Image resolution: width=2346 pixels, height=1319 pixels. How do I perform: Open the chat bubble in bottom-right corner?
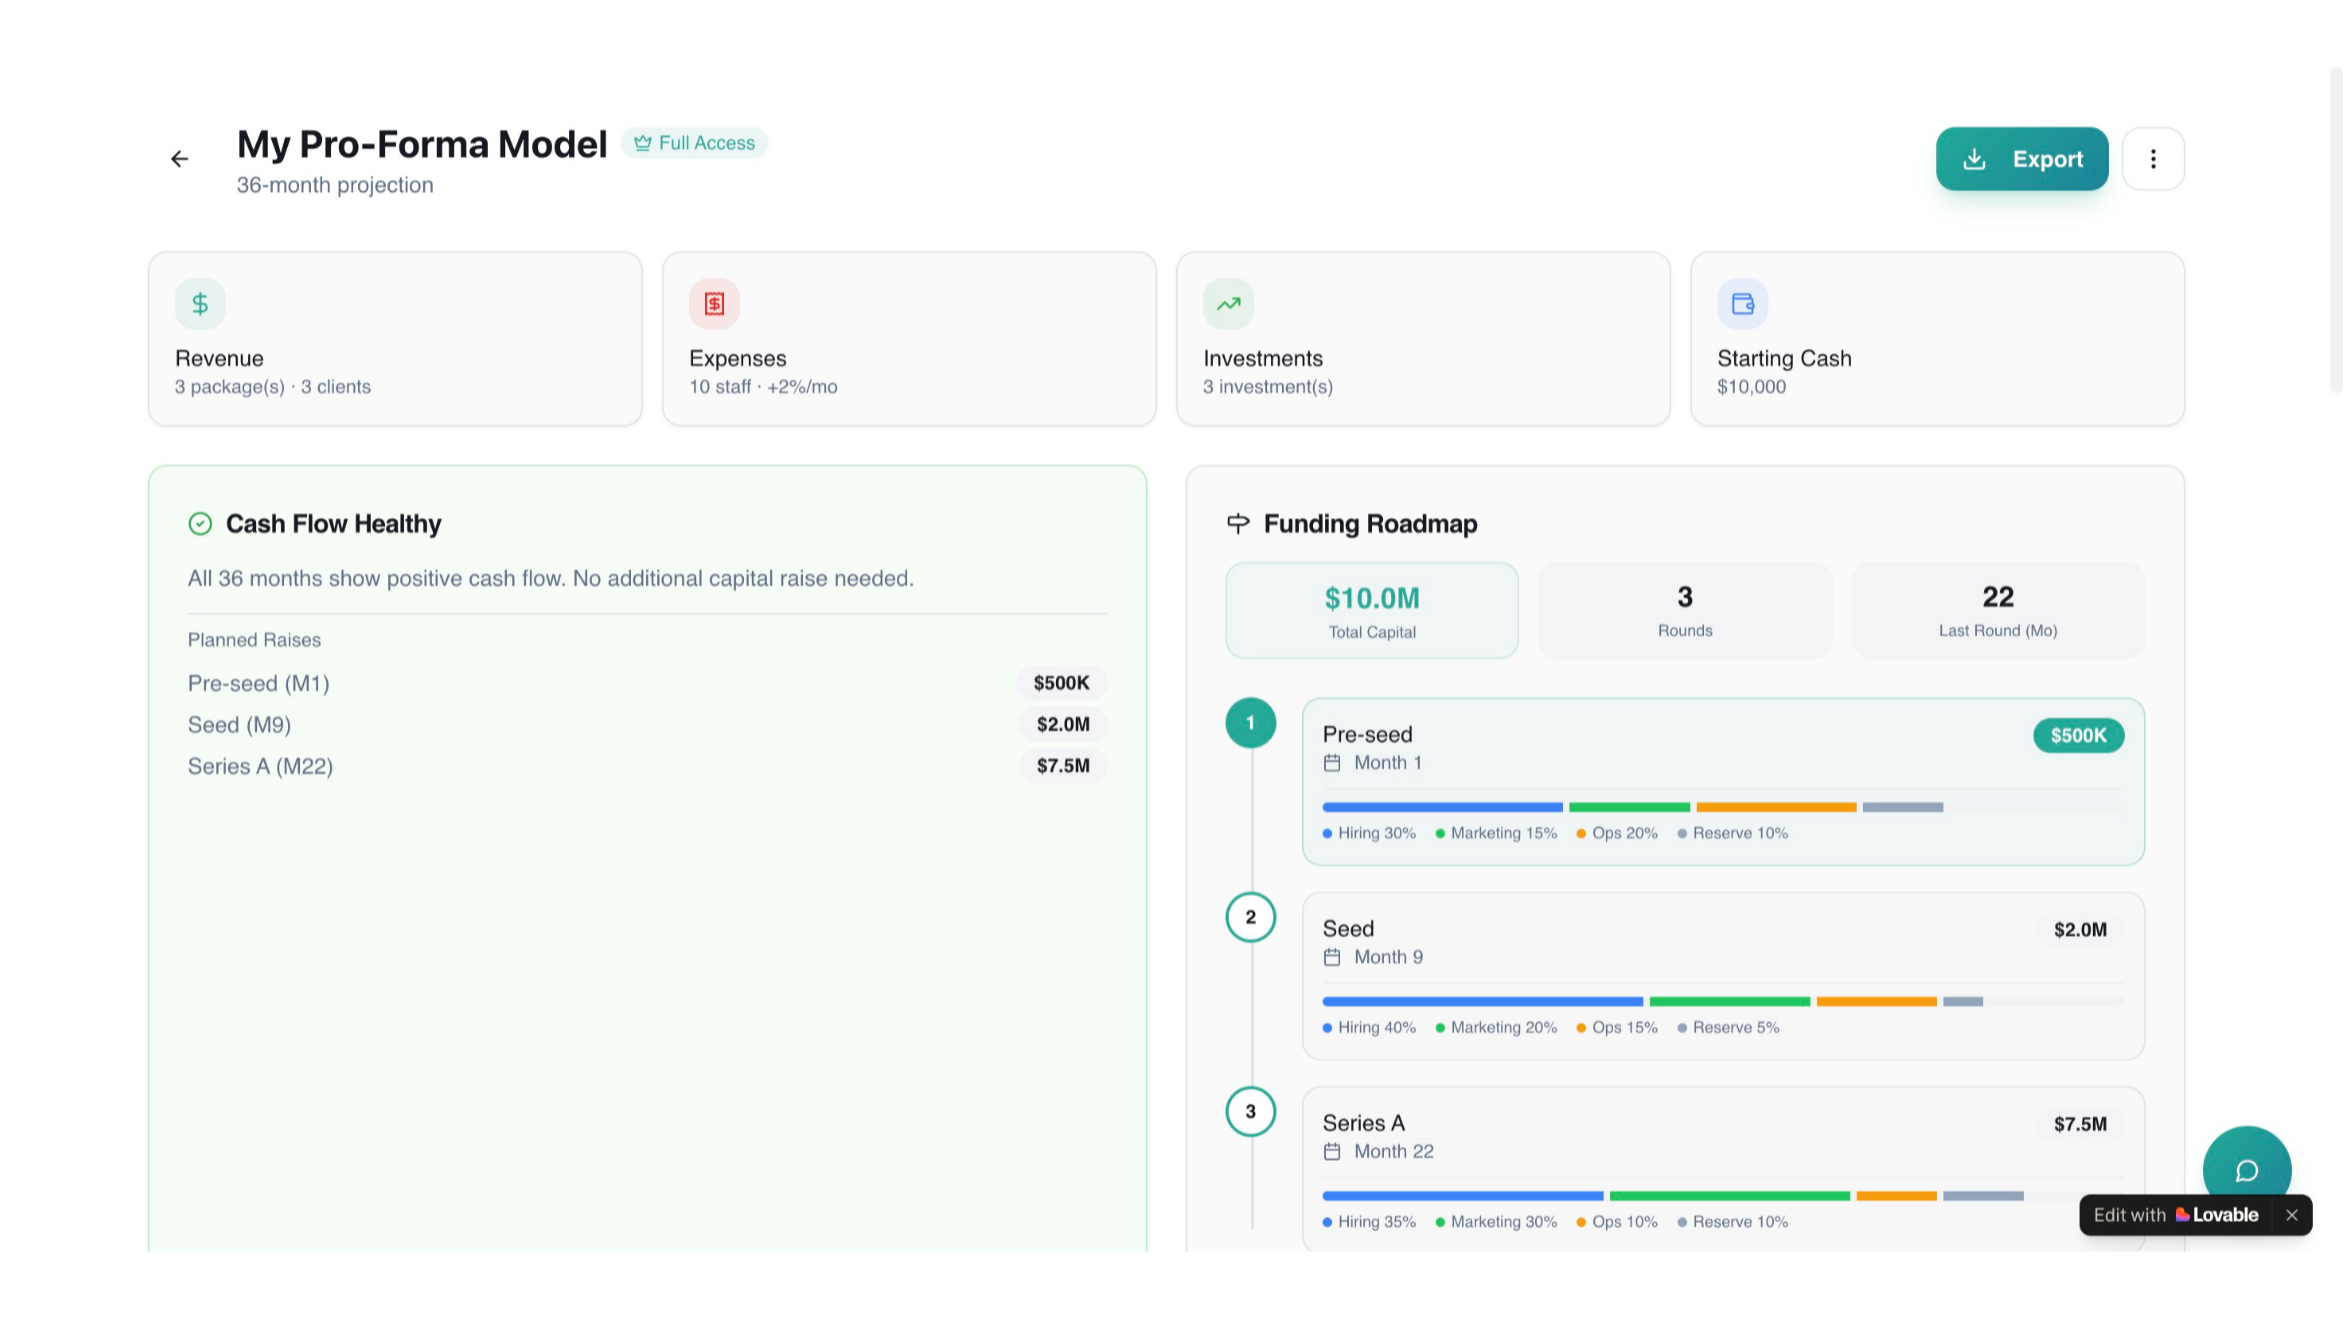tap(2247, 1169)
